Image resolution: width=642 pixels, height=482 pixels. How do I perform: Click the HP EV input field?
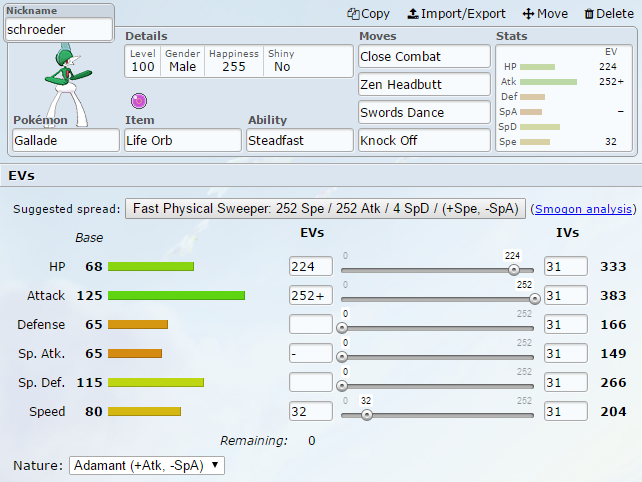tap(311, 267)
